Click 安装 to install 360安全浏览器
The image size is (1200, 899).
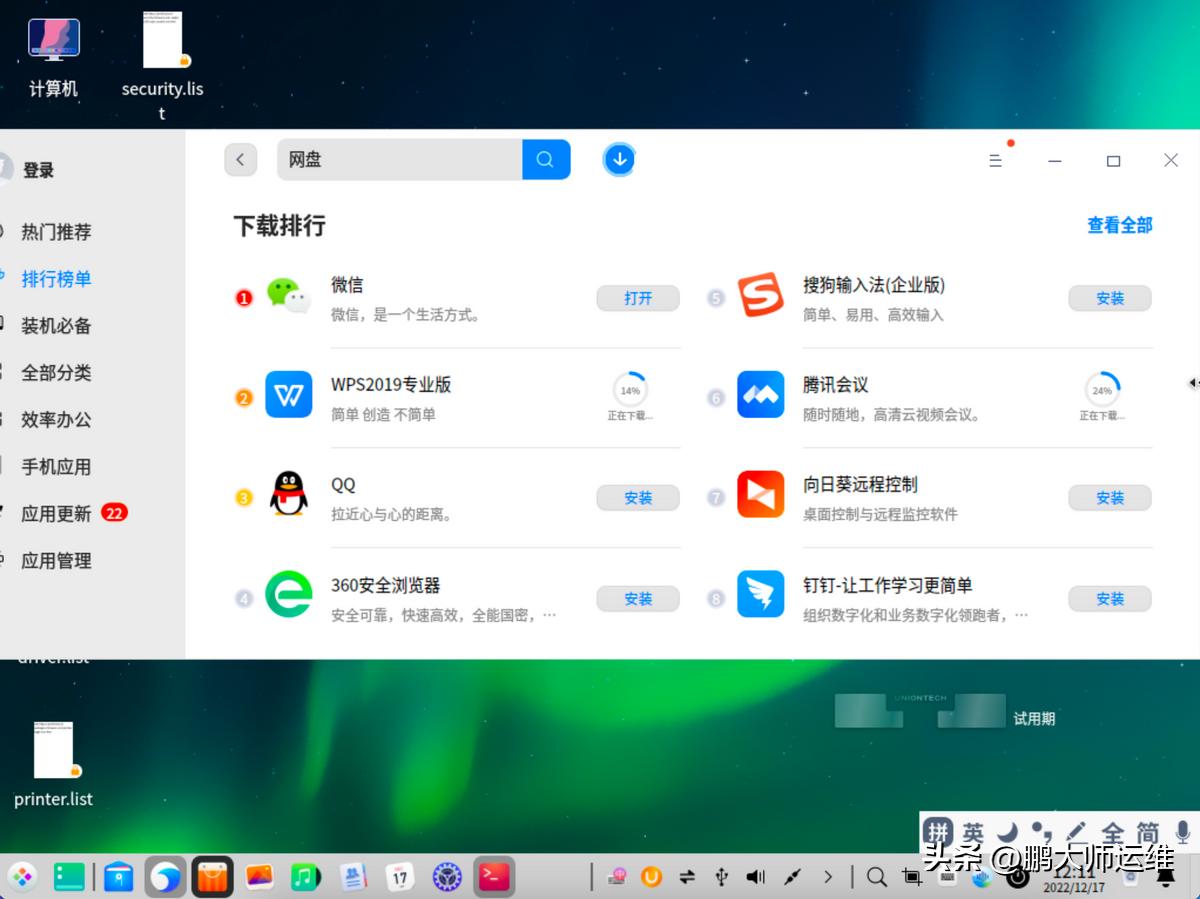637,598
